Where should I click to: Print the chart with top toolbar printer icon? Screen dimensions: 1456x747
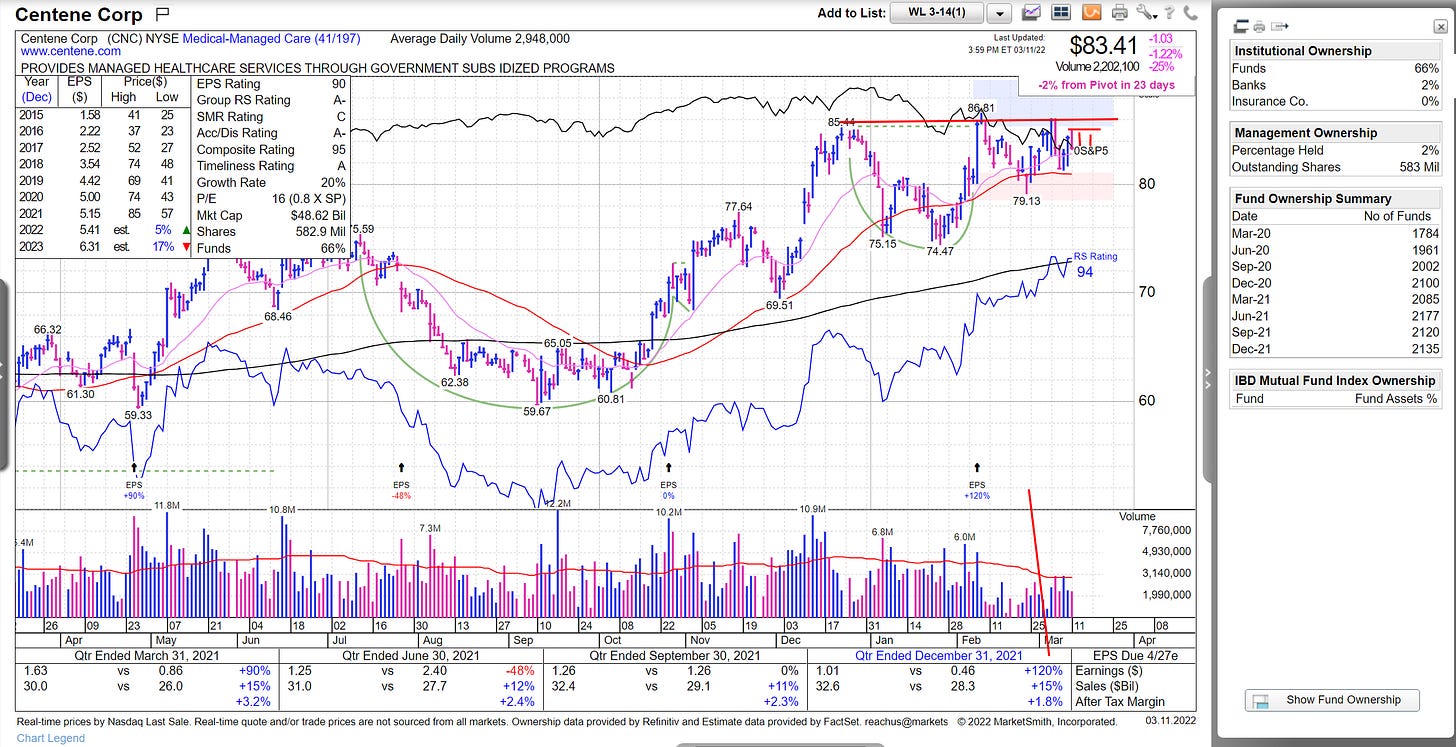coord(1120,13)
